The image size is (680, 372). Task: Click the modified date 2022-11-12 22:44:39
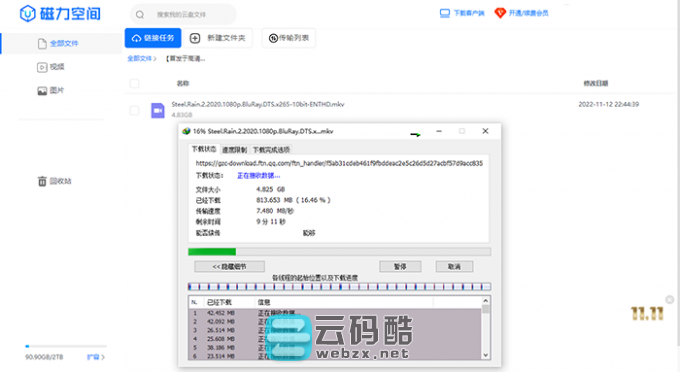click(608, 104)
